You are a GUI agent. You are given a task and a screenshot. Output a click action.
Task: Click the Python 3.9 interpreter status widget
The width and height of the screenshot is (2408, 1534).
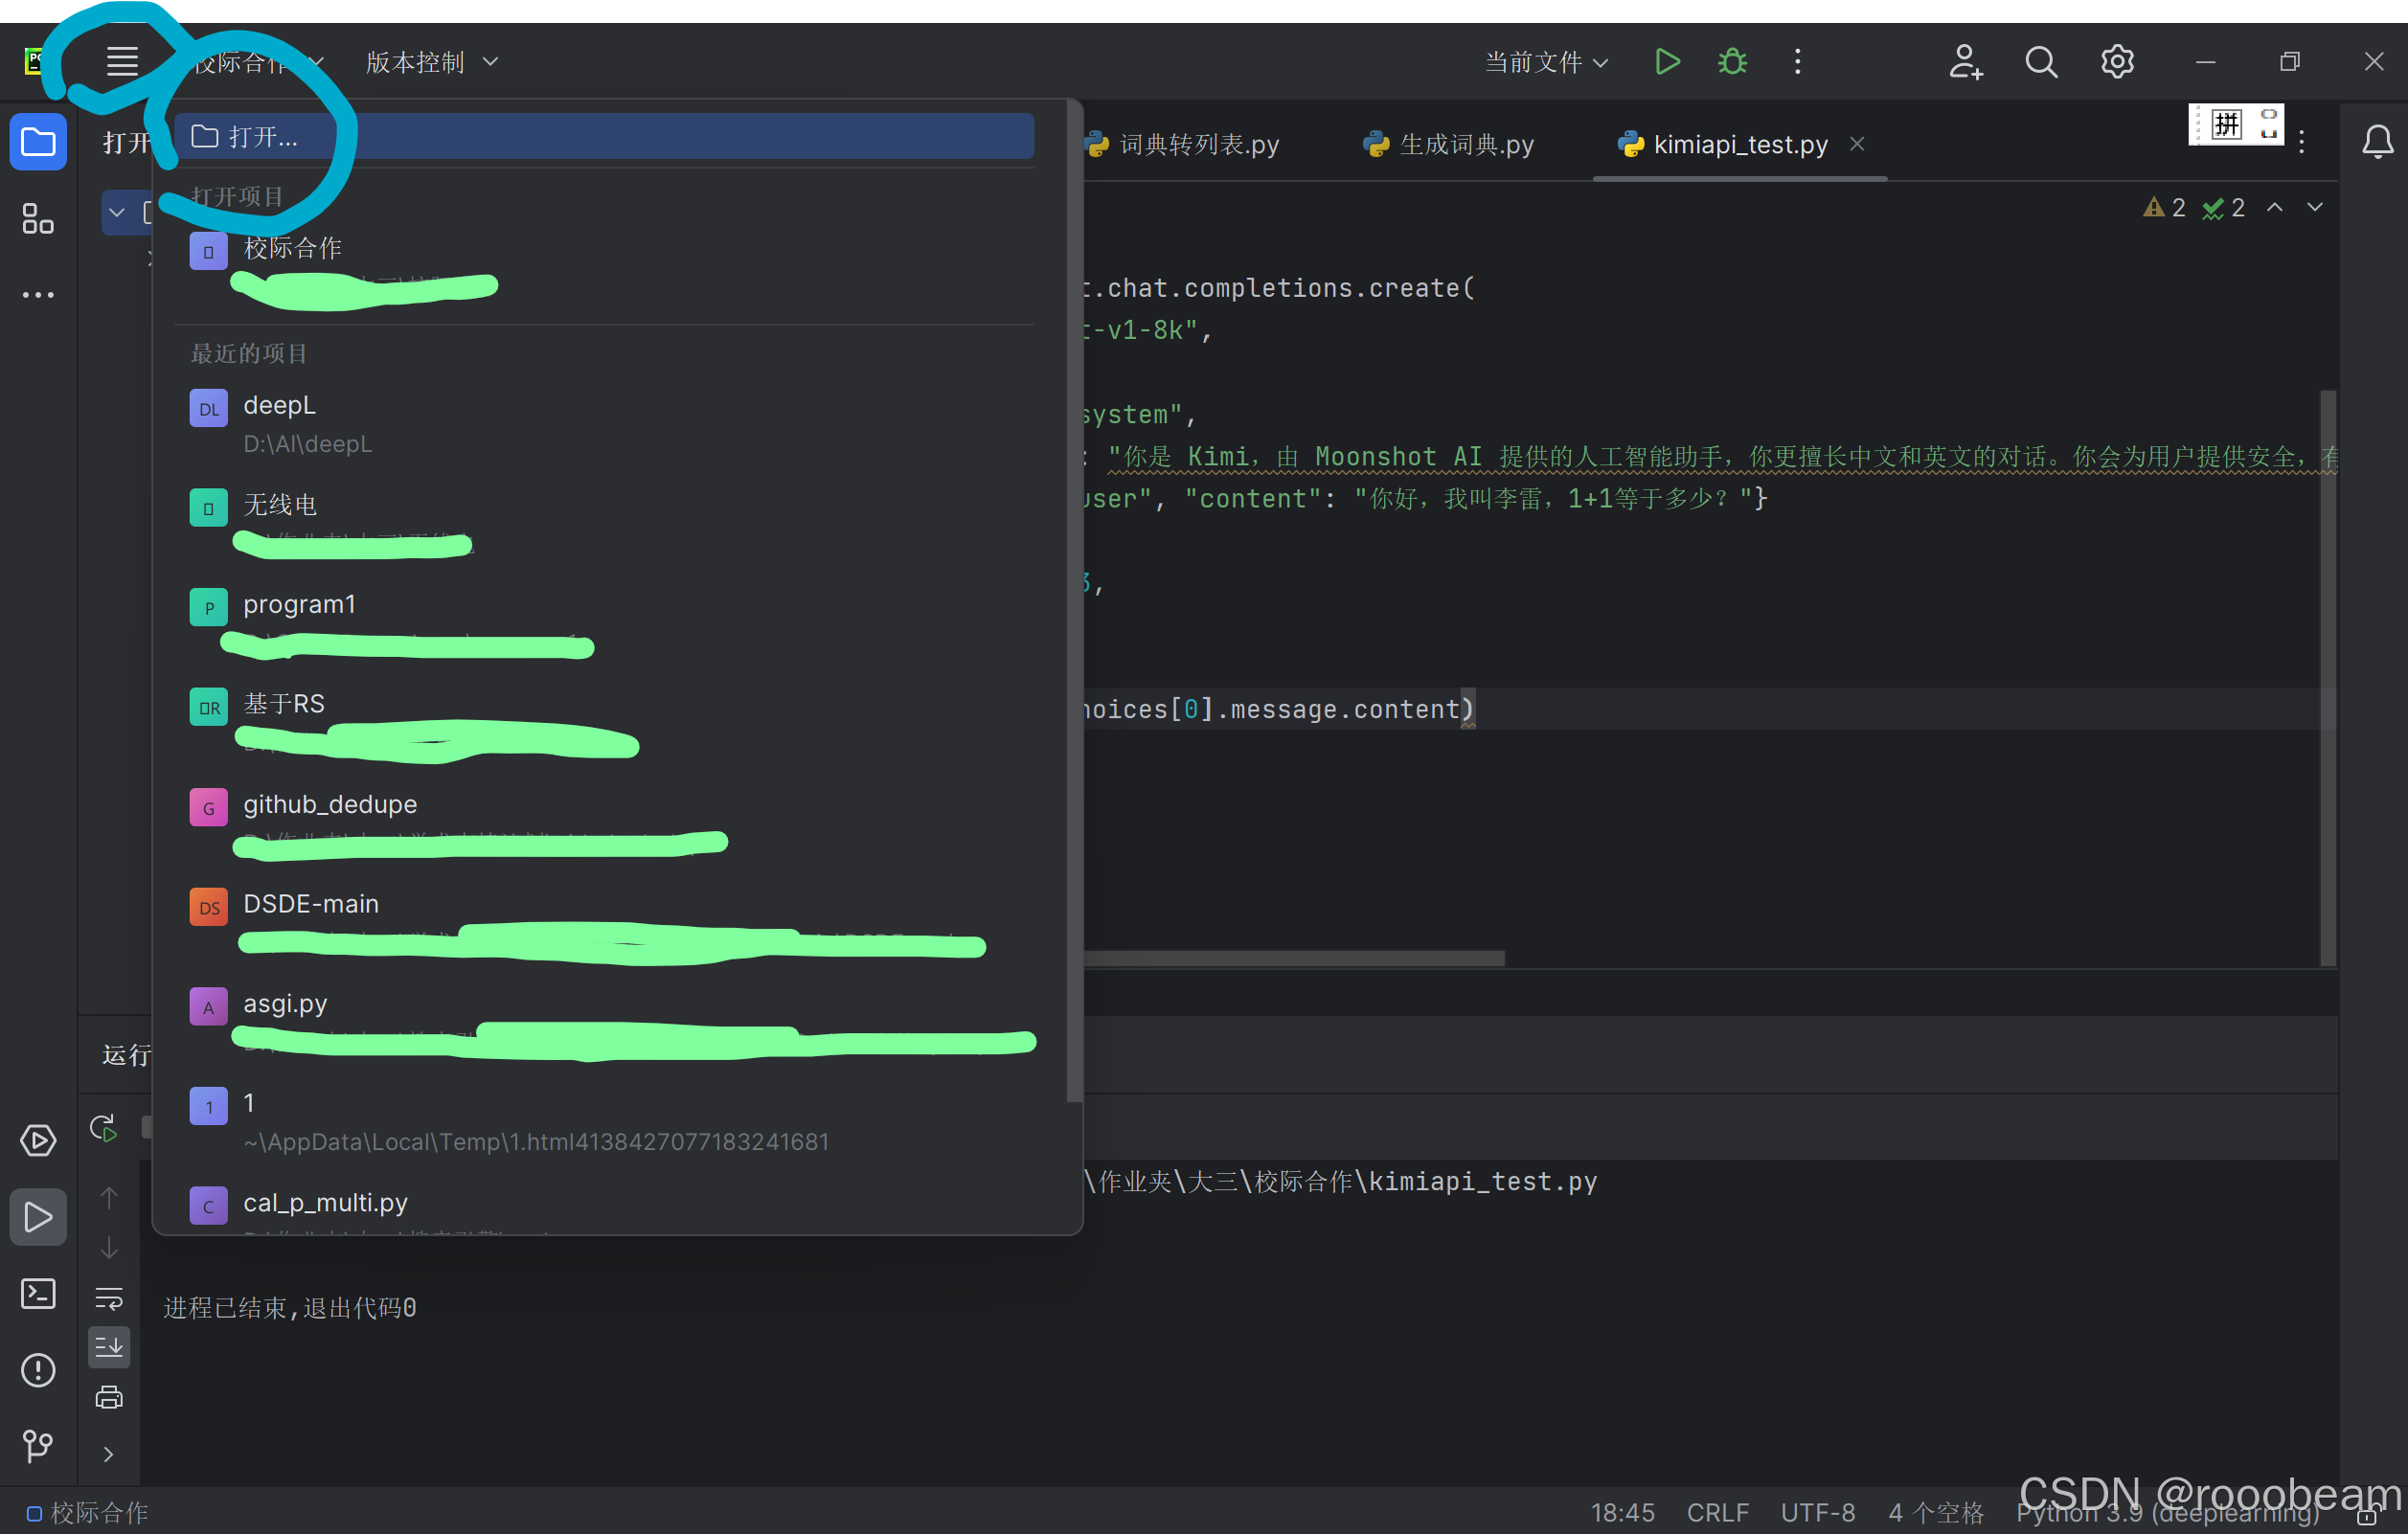coord(2166,1512)
